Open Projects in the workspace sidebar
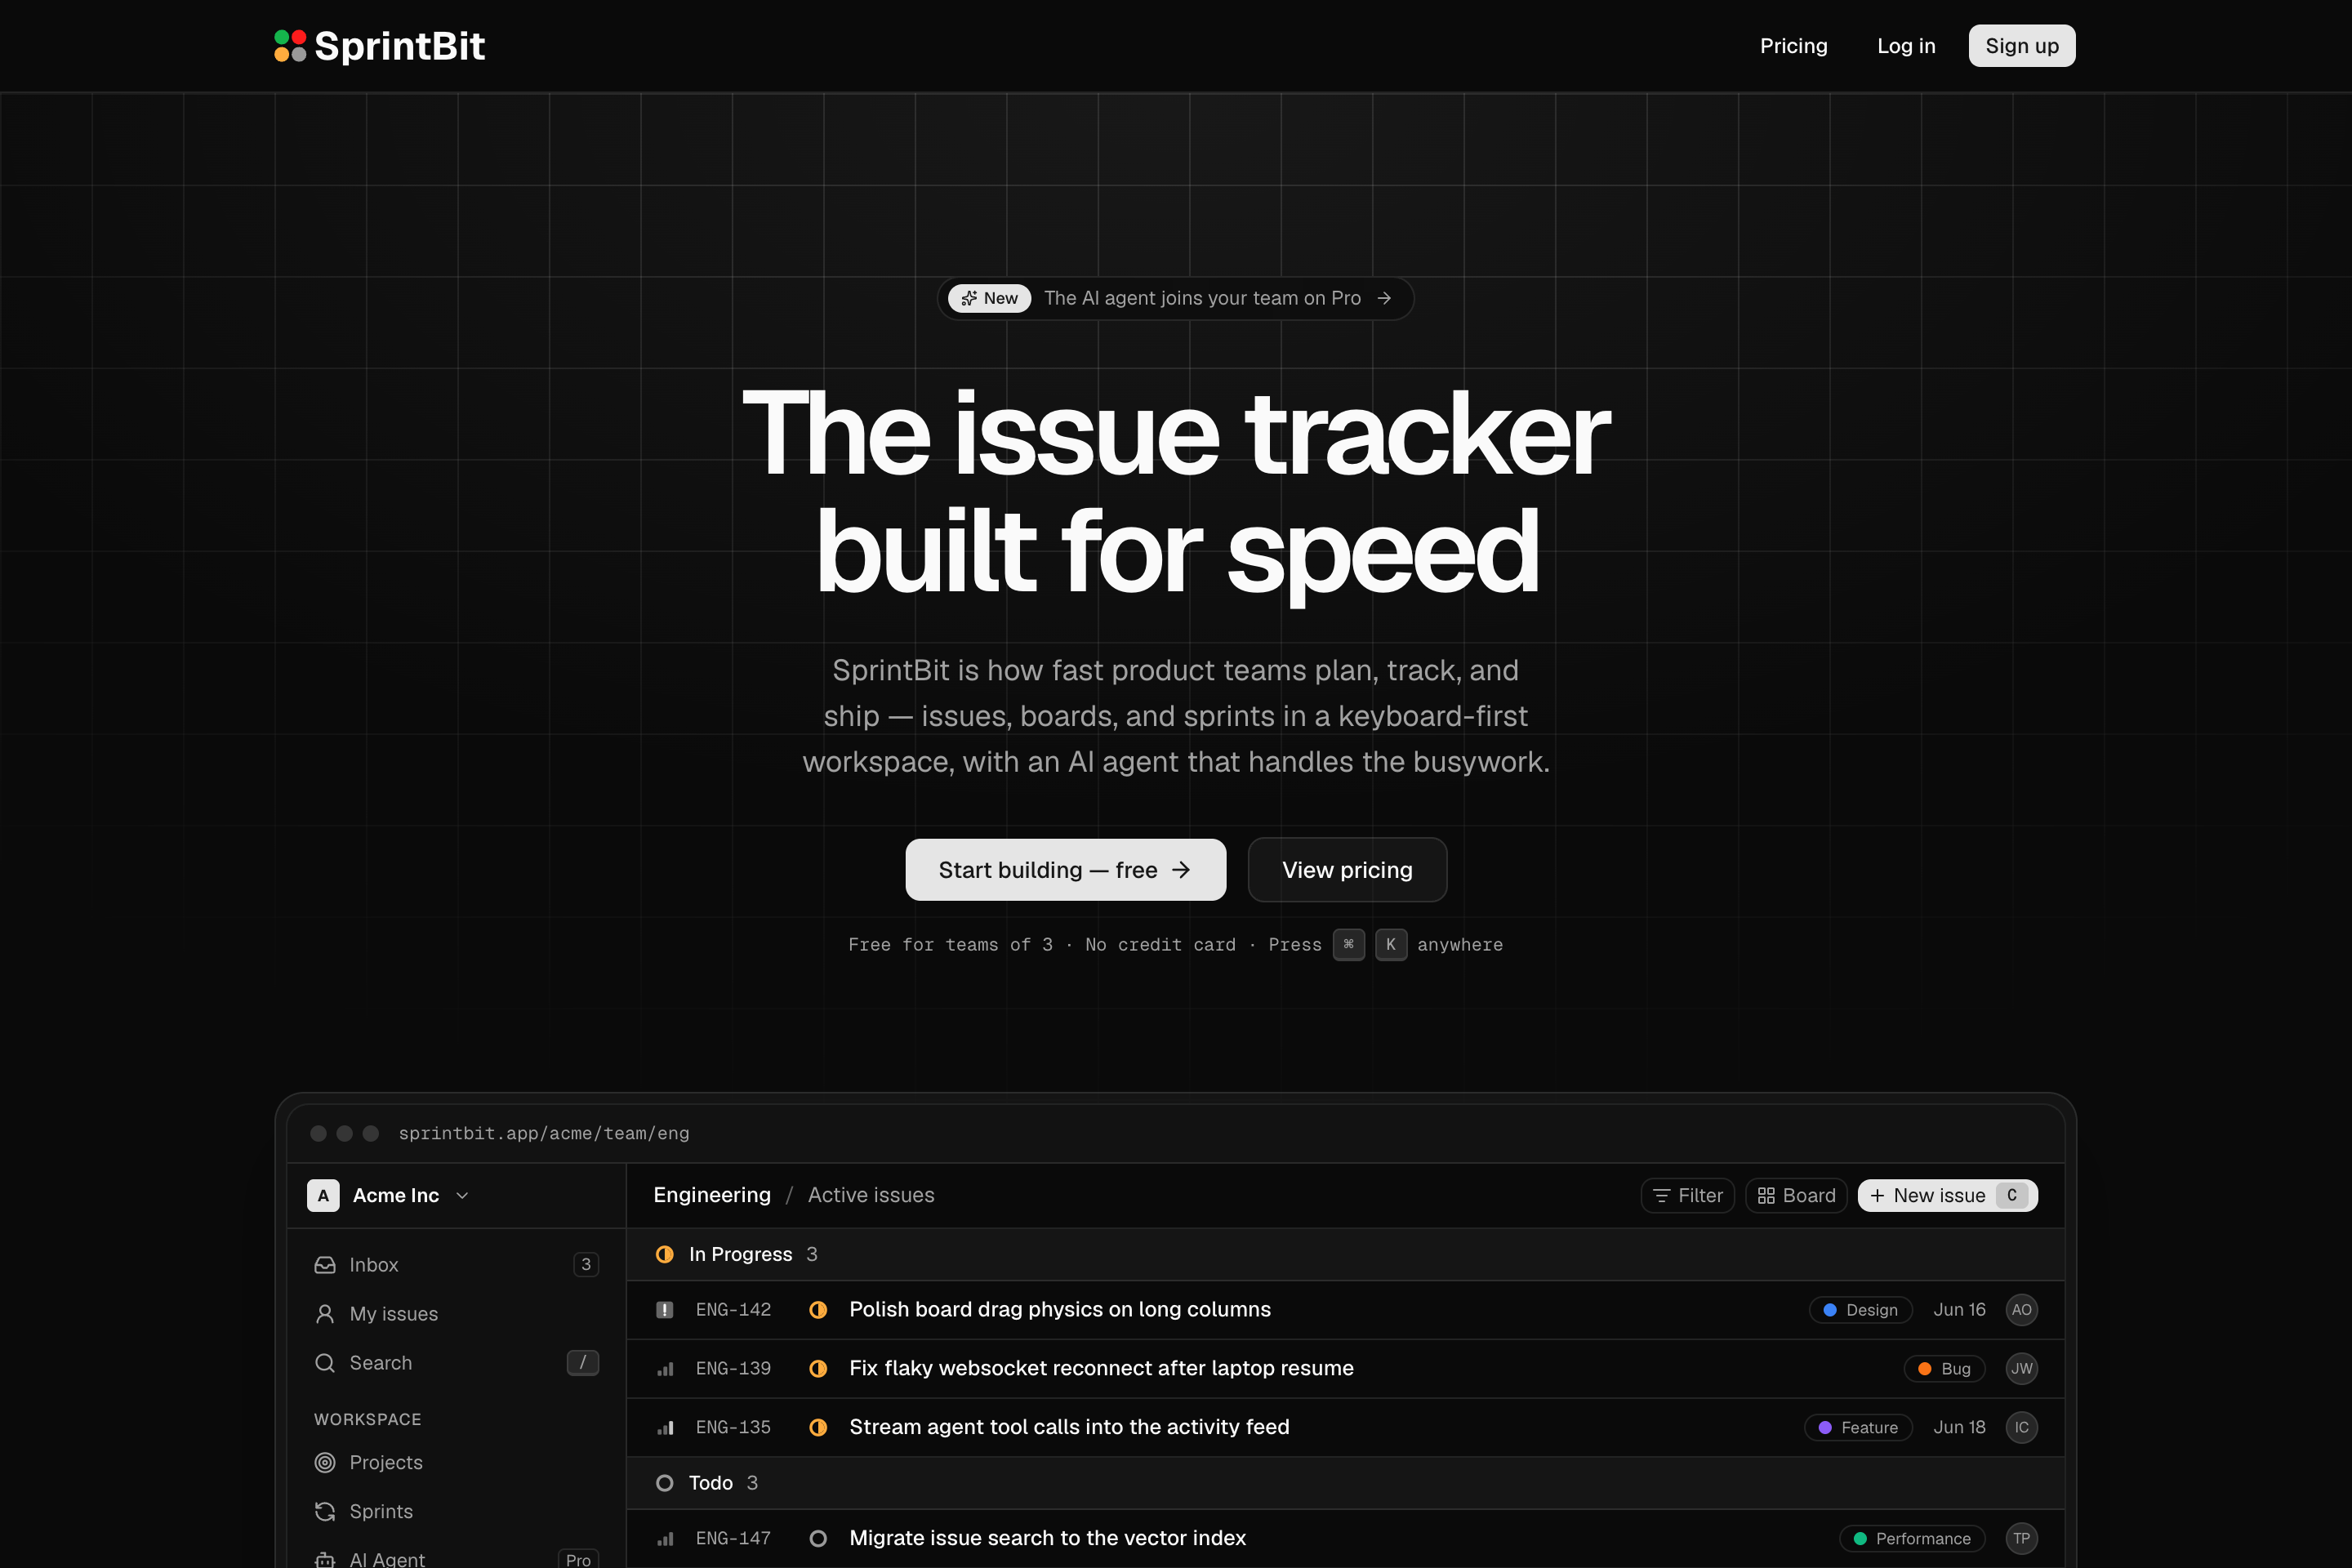 click(x=456, y=1462)
